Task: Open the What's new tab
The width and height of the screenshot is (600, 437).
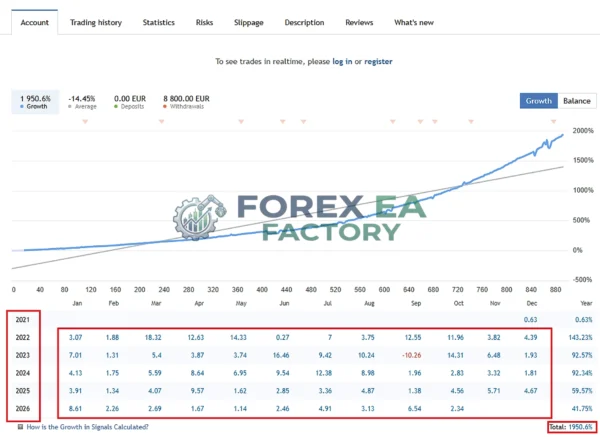Action: point(414,23)
